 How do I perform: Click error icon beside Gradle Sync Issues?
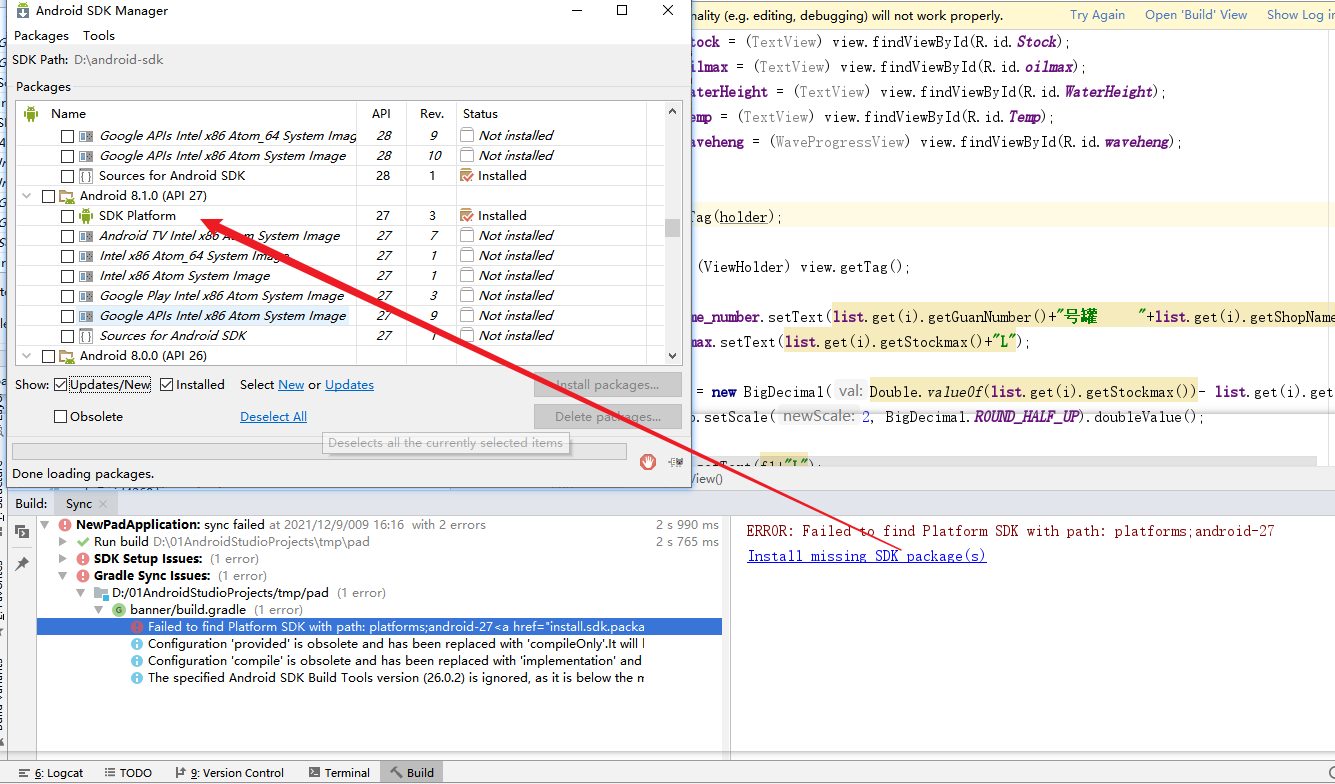83,576
